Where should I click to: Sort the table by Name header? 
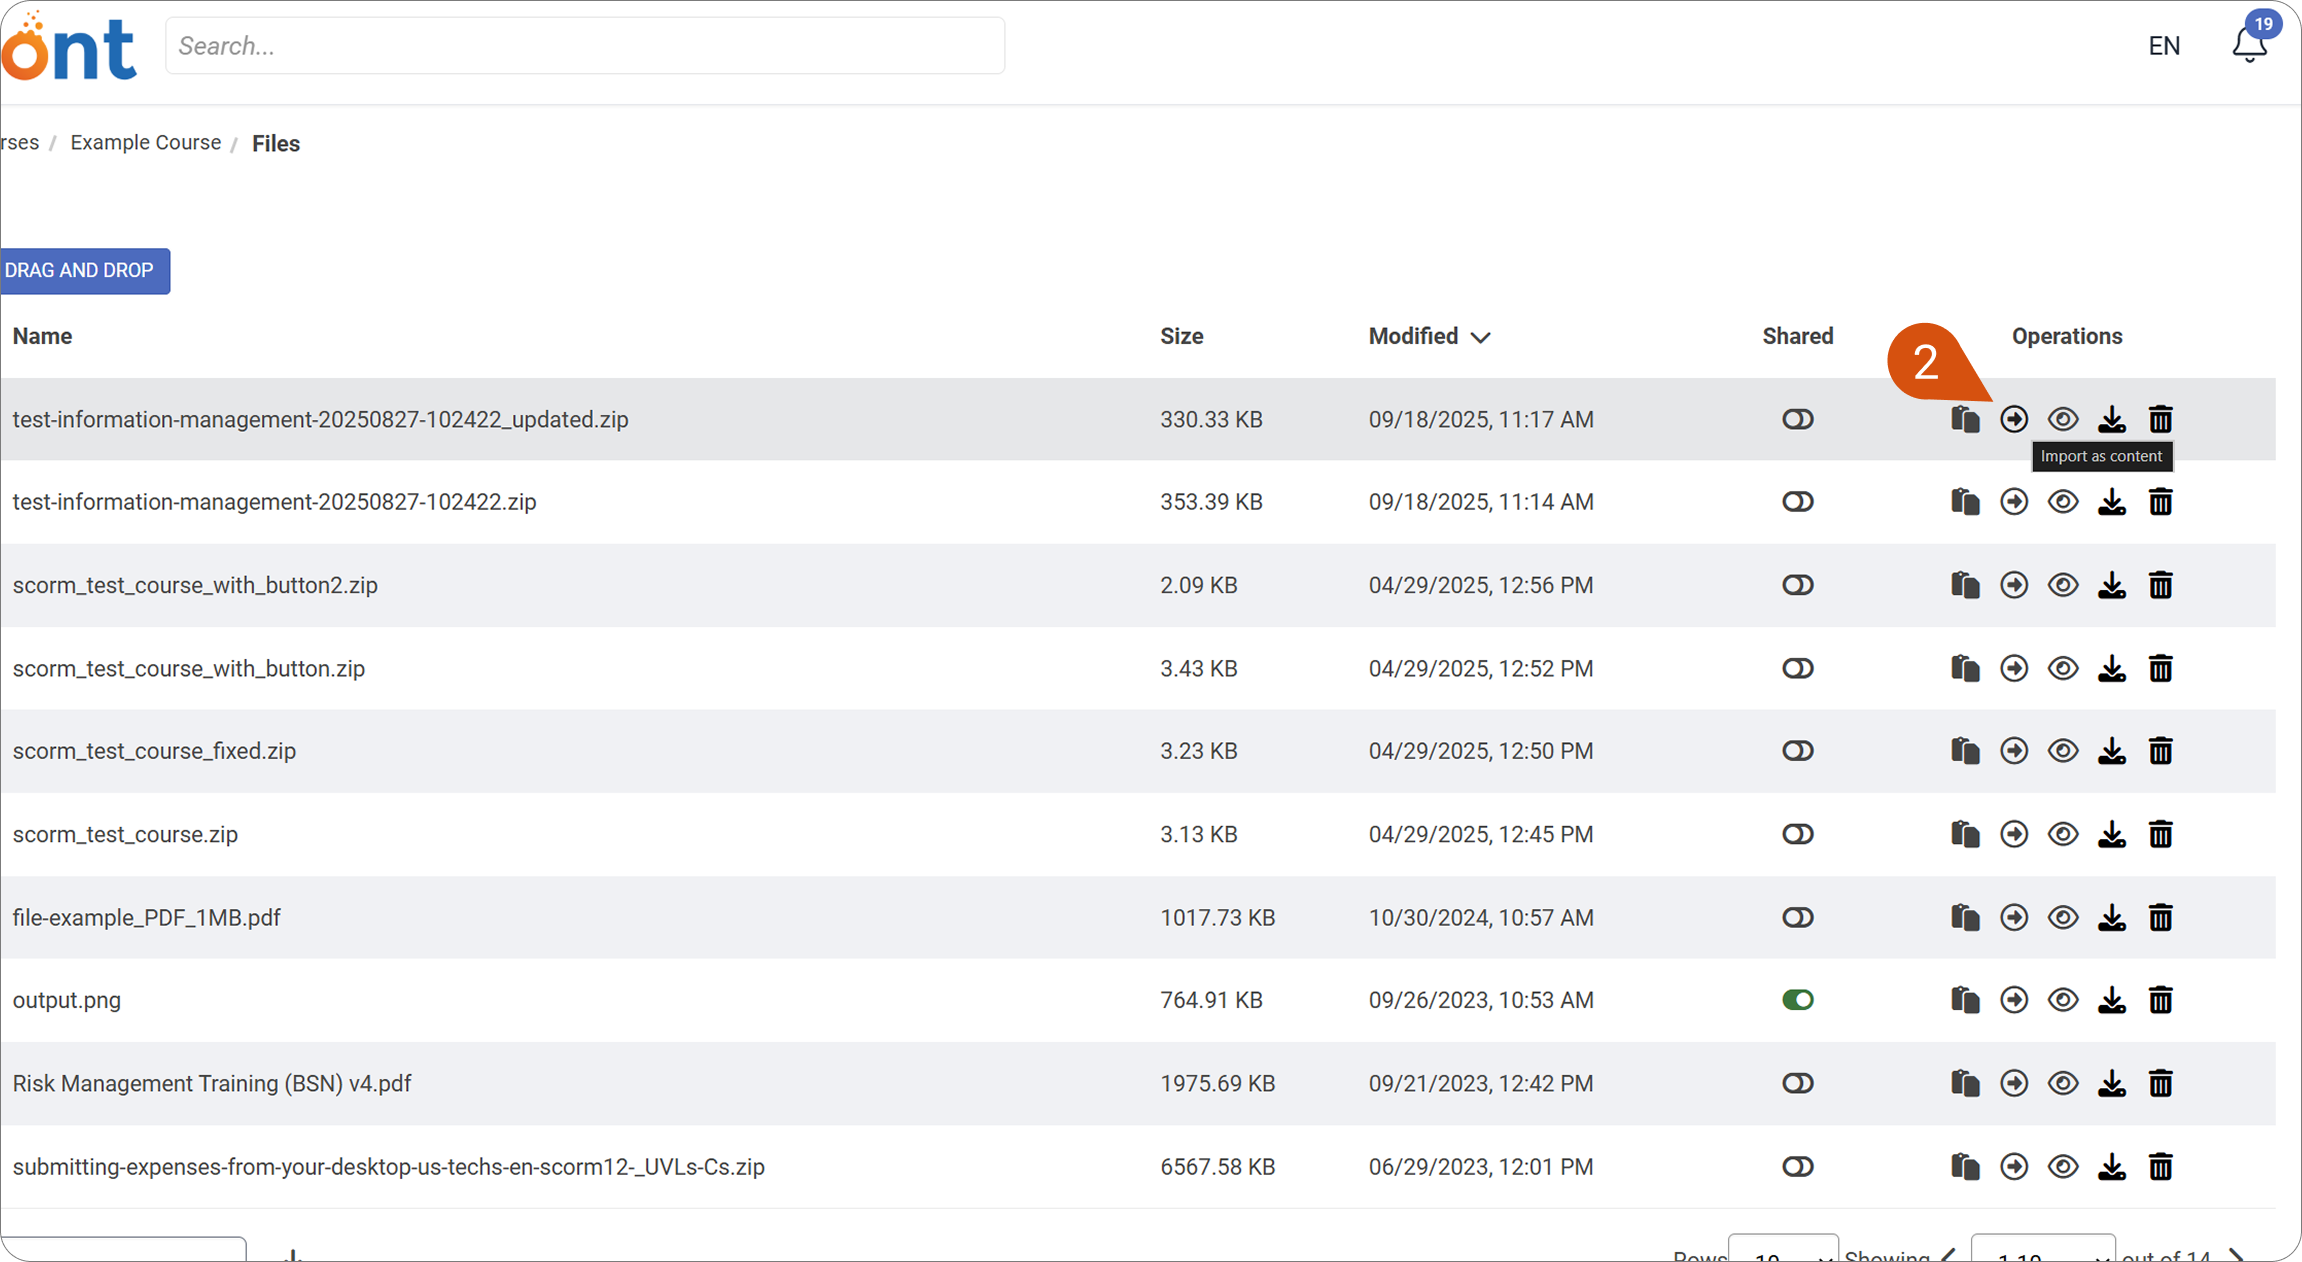click(42, 336)
